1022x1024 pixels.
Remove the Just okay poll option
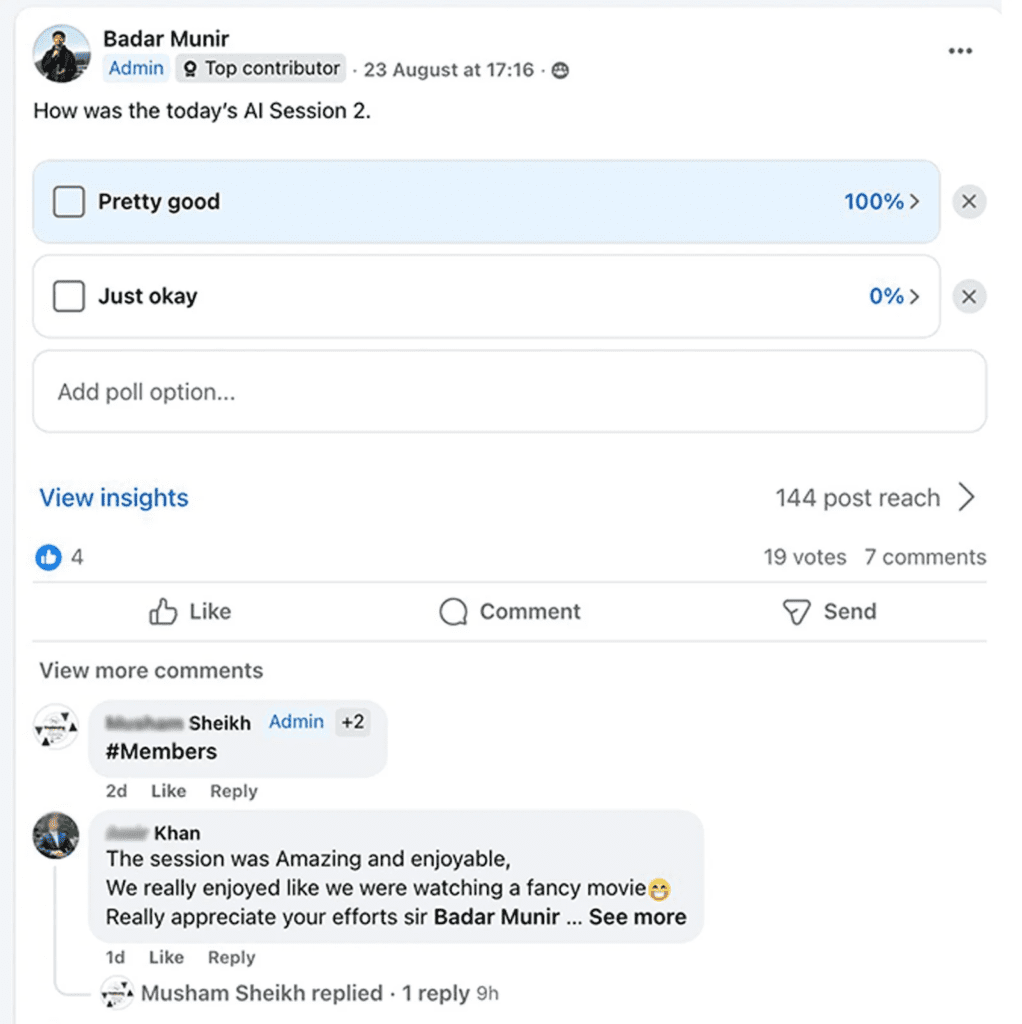pyautogui.click(x=968, y=297)
